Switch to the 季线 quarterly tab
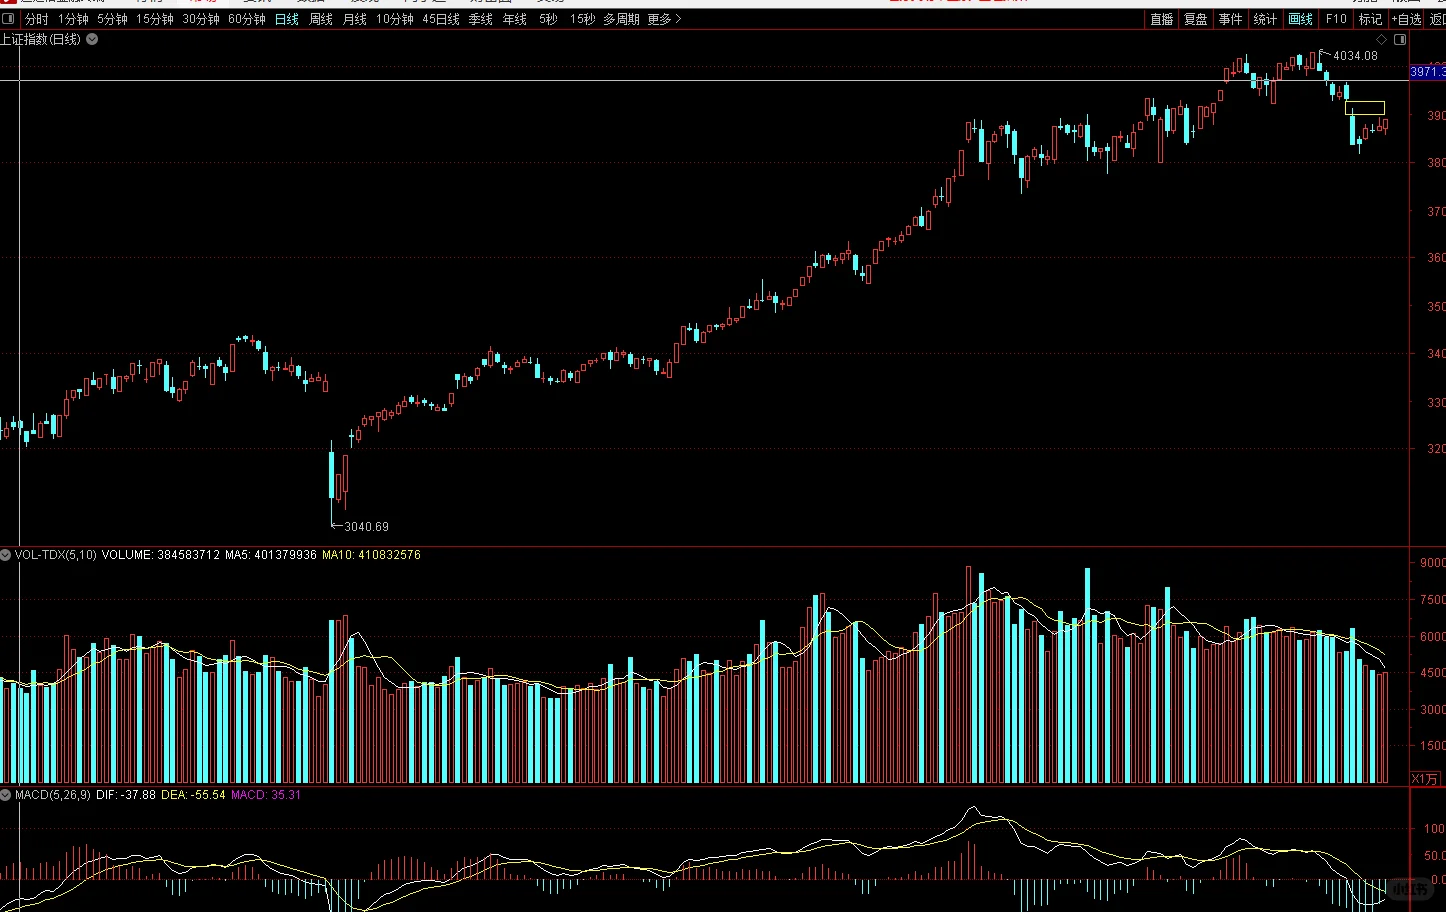Image resolution: width=1446 pixels, height=912 pixels. (481, 19)
